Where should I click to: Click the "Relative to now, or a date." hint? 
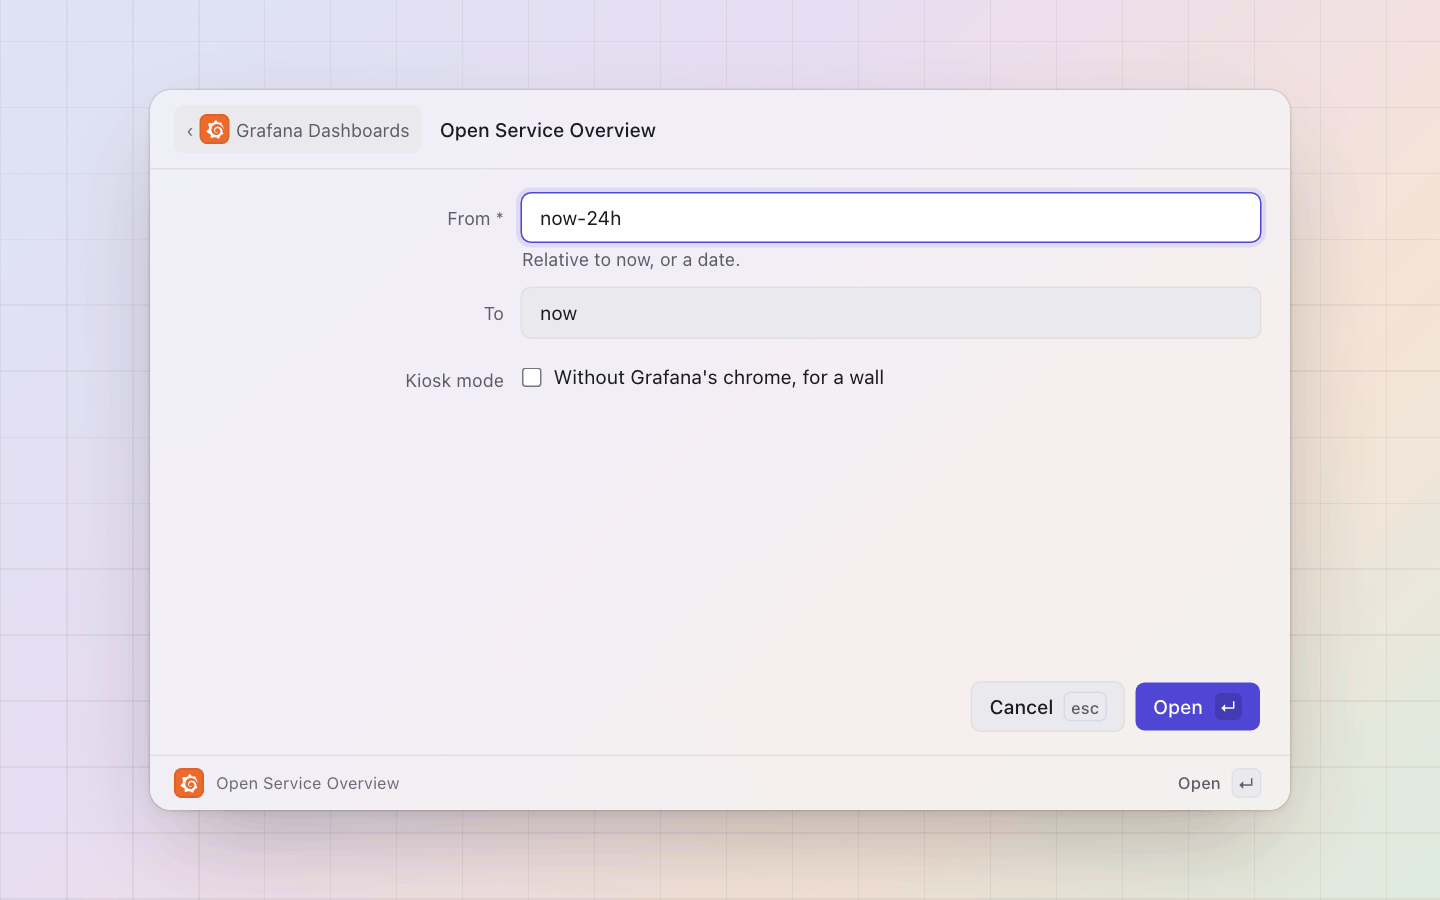pyautogui.click(x=631, y=260)
